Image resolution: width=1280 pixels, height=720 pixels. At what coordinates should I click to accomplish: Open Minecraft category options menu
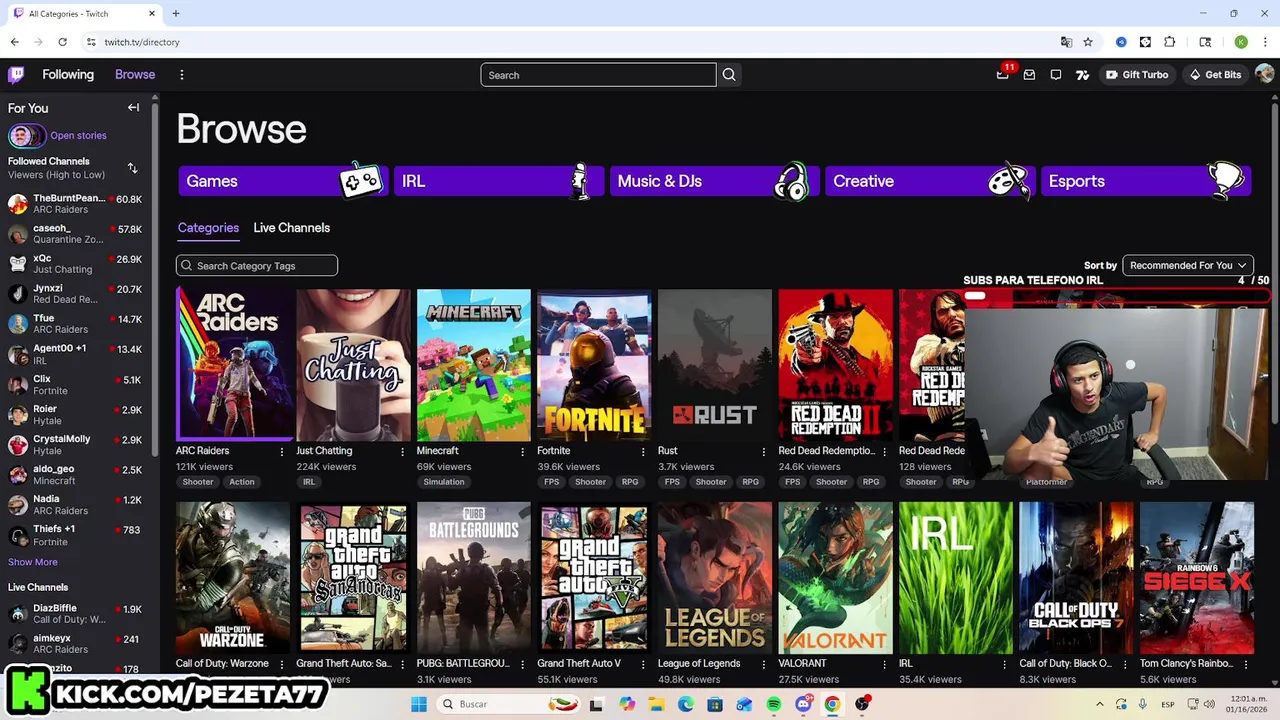[x=522, y=451]
